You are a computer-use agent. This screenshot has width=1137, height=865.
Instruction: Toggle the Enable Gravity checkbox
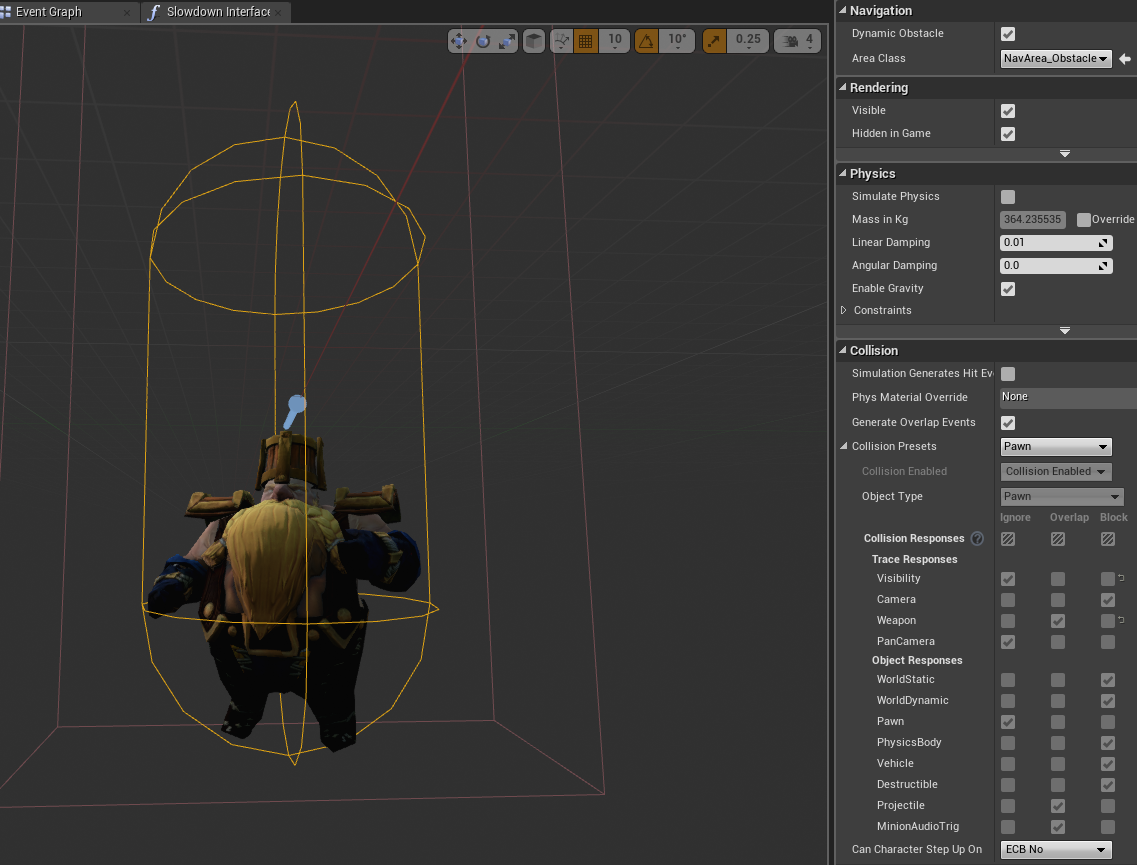point(1008,289)
